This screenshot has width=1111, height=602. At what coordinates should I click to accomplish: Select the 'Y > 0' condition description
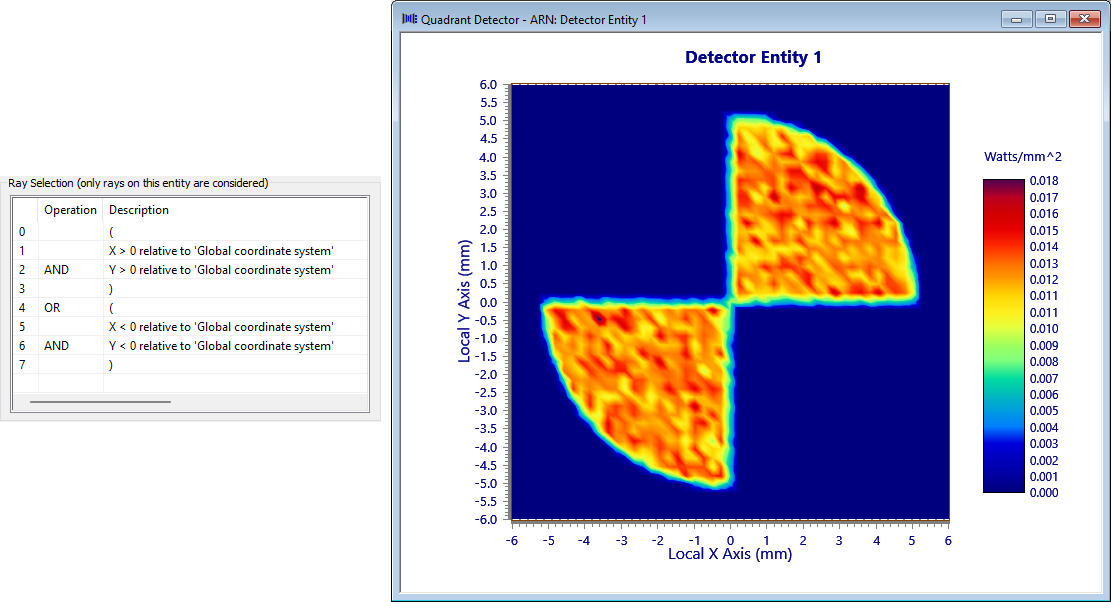click(221, 270)
